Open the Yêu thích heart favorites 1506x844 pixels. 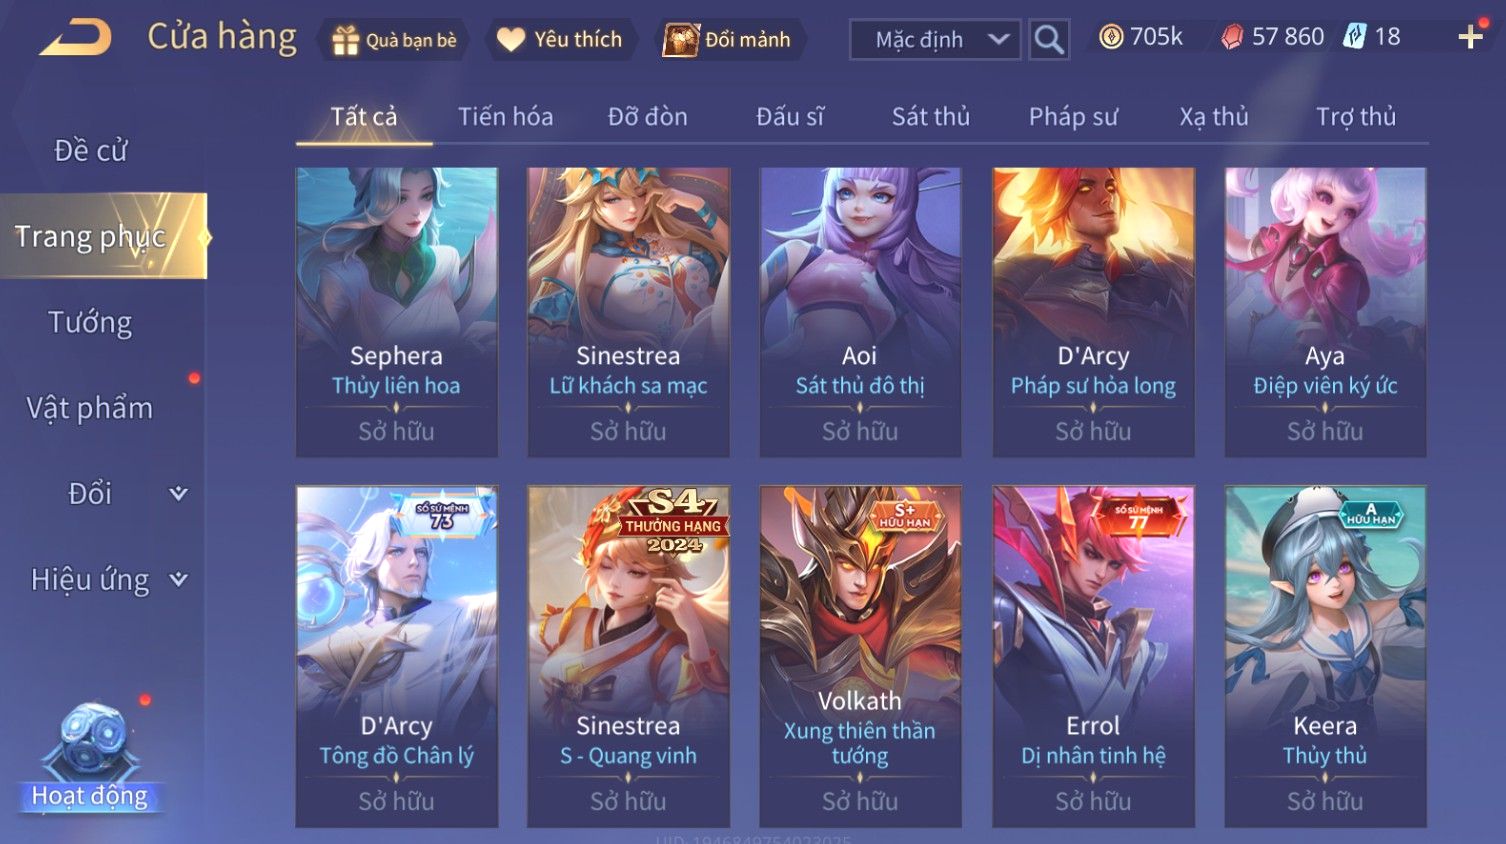[x=560, y=40]
